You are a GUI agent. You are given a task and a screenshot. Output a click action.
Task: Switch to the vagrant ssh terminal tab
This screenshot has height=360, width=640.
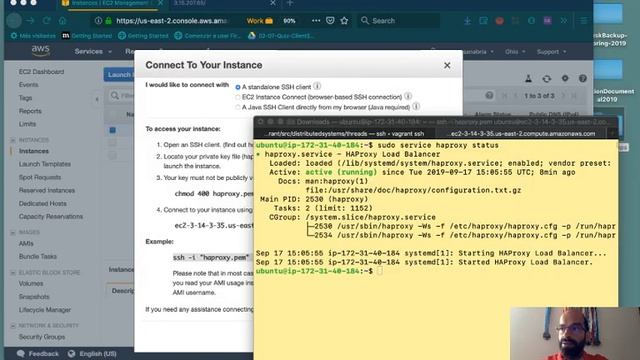point(343,133)
